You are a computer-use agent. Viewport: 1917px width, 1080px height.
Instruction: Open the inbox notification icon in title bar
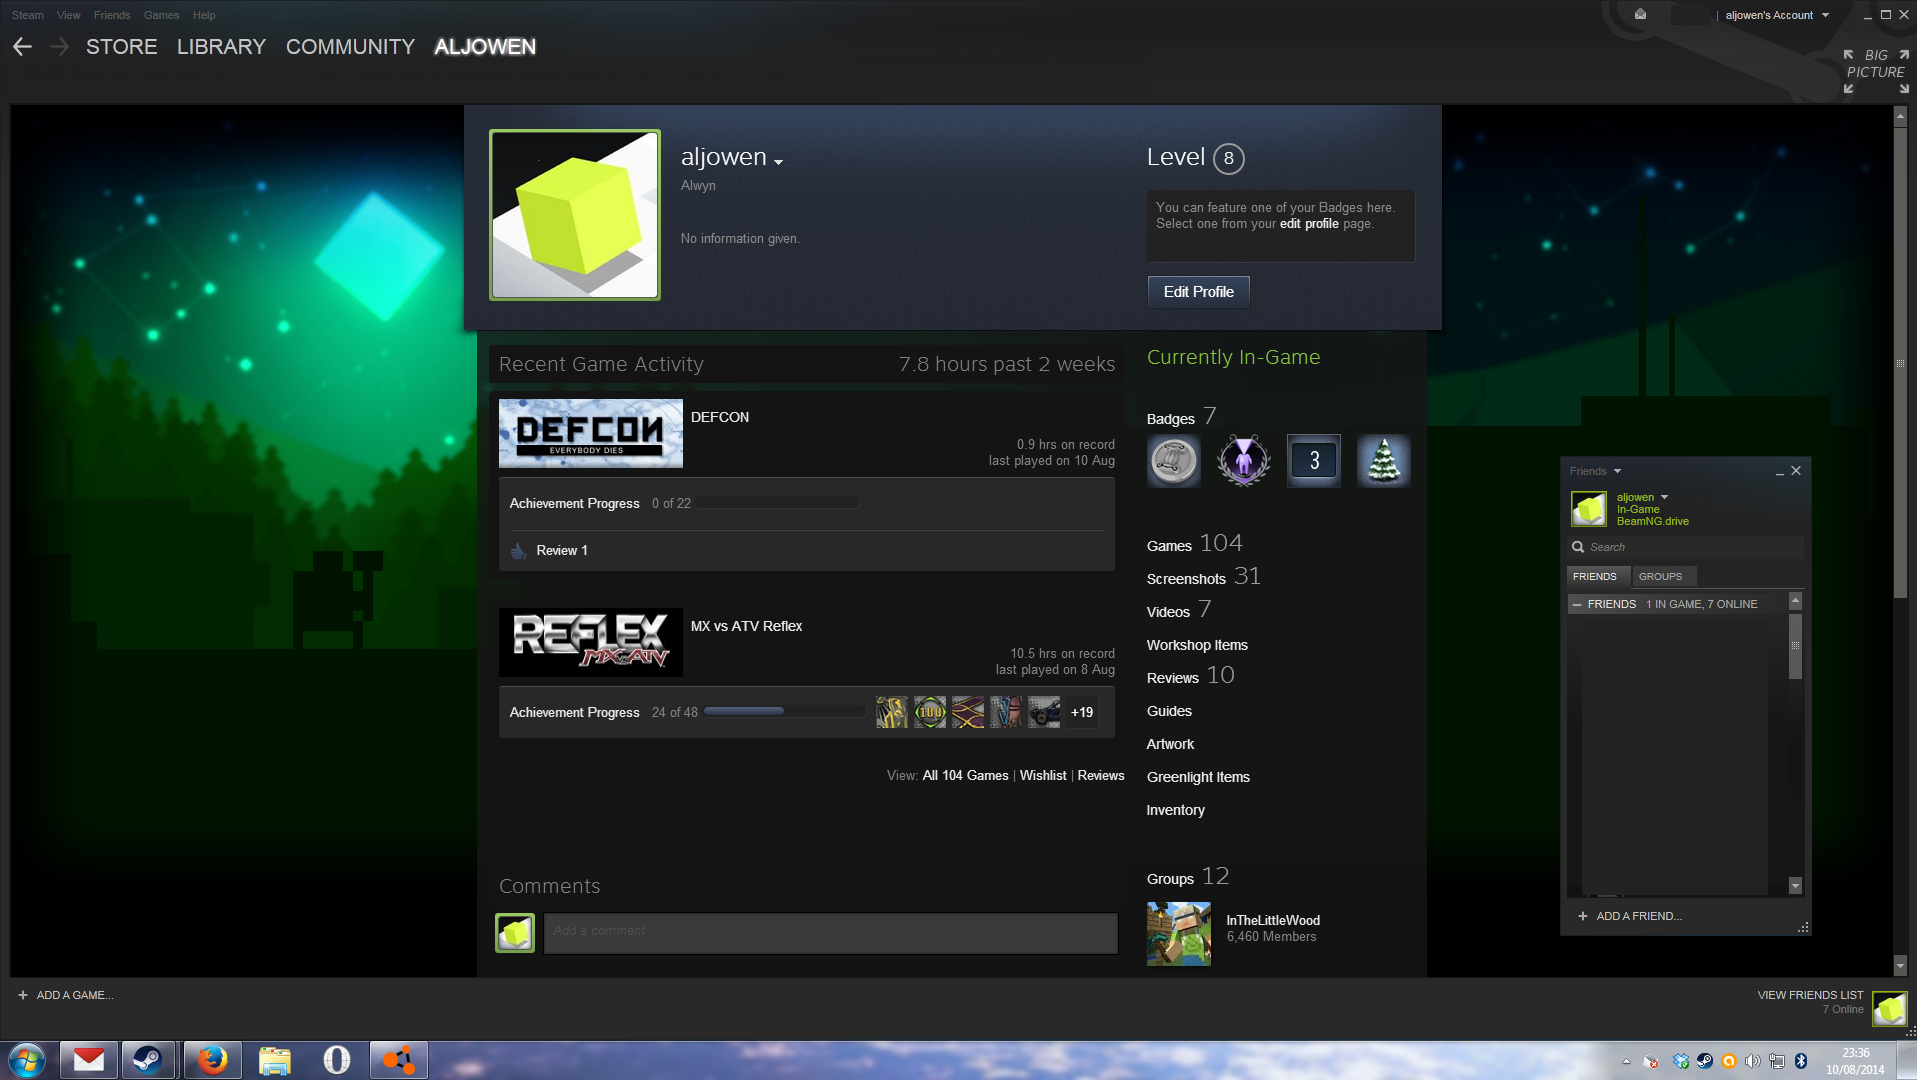click(1640, 15)
